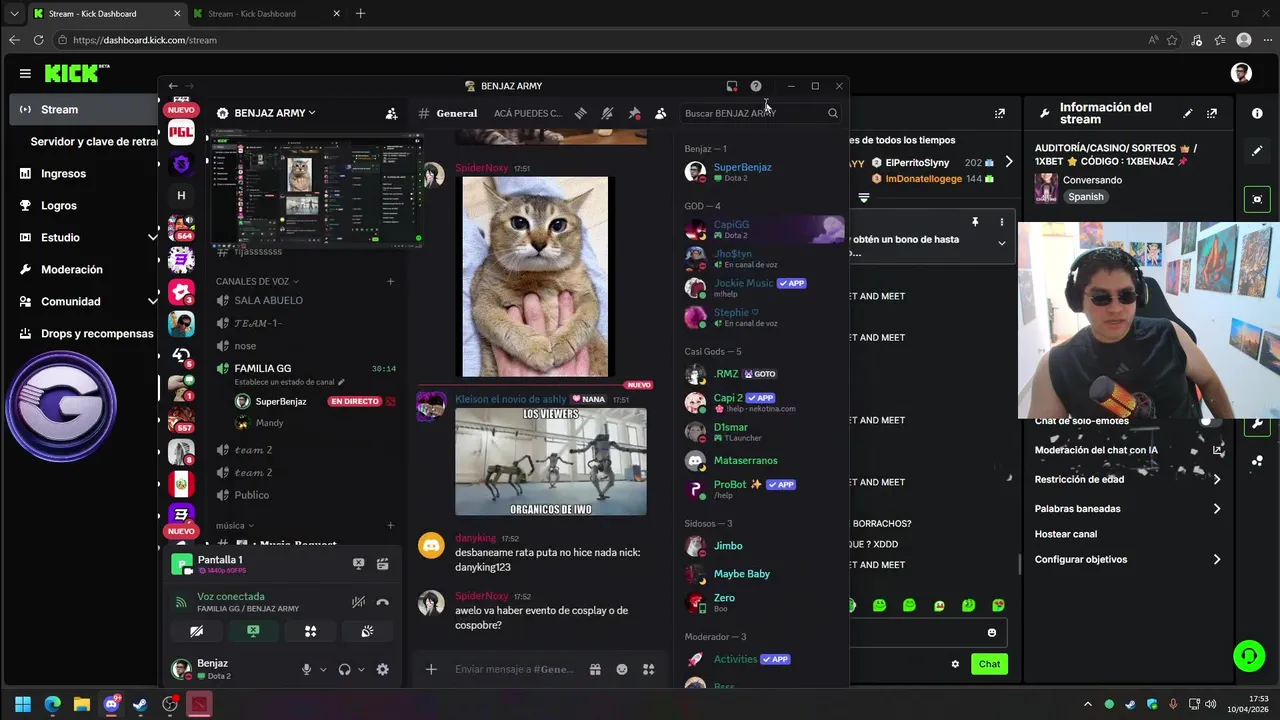
Task: Open Discord user settings gear
Action: [x=382, y=670]
